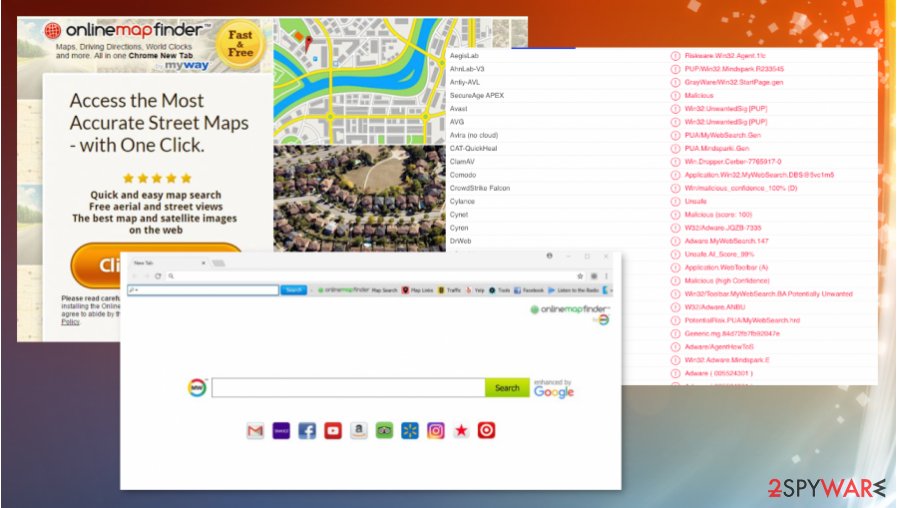Click PUA.Mindspark.Gen detection text

(x=716, y=148)
